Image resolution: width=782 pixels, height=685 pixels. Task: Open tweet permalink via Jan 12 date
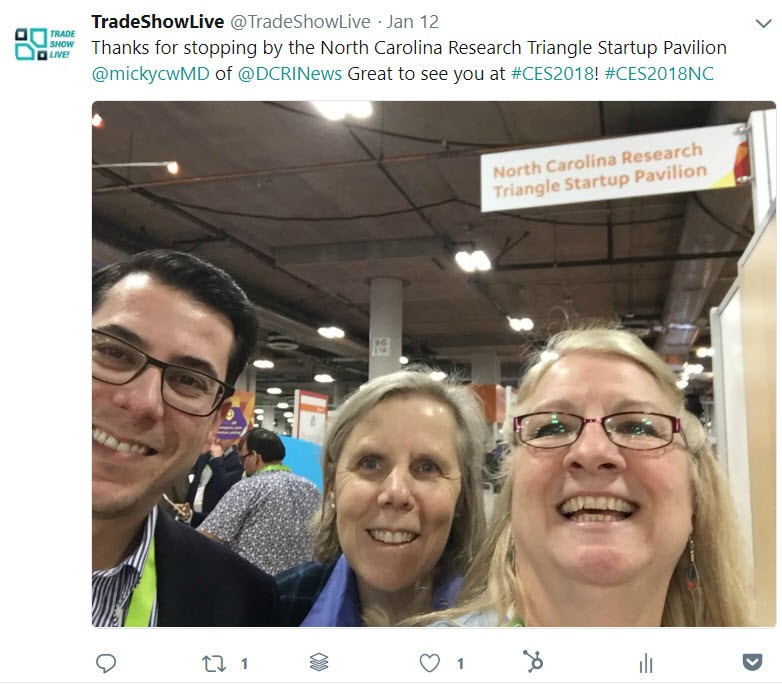pos(413,22)
